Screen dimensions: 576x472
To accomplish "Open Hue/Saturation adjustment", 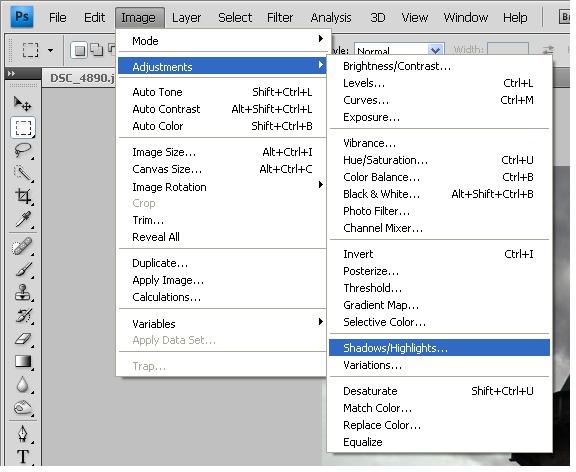I will tap(439, 160).
